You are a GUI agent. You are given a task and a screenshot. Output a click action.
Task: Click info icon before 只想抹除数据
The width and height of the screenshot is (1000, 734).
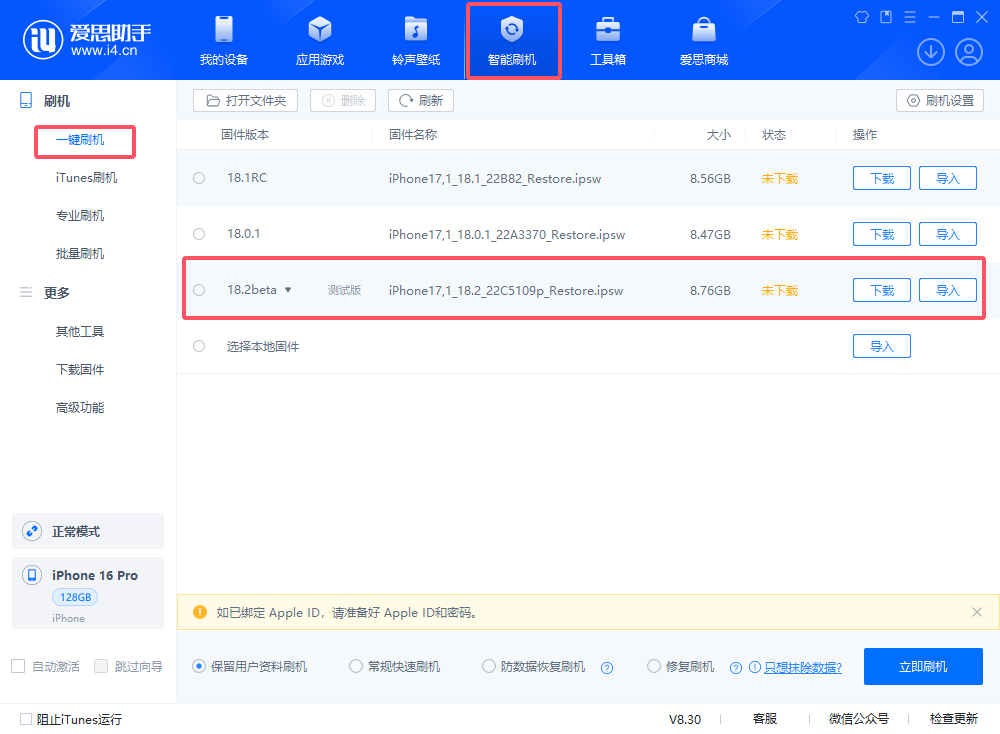tap(754, 668)
